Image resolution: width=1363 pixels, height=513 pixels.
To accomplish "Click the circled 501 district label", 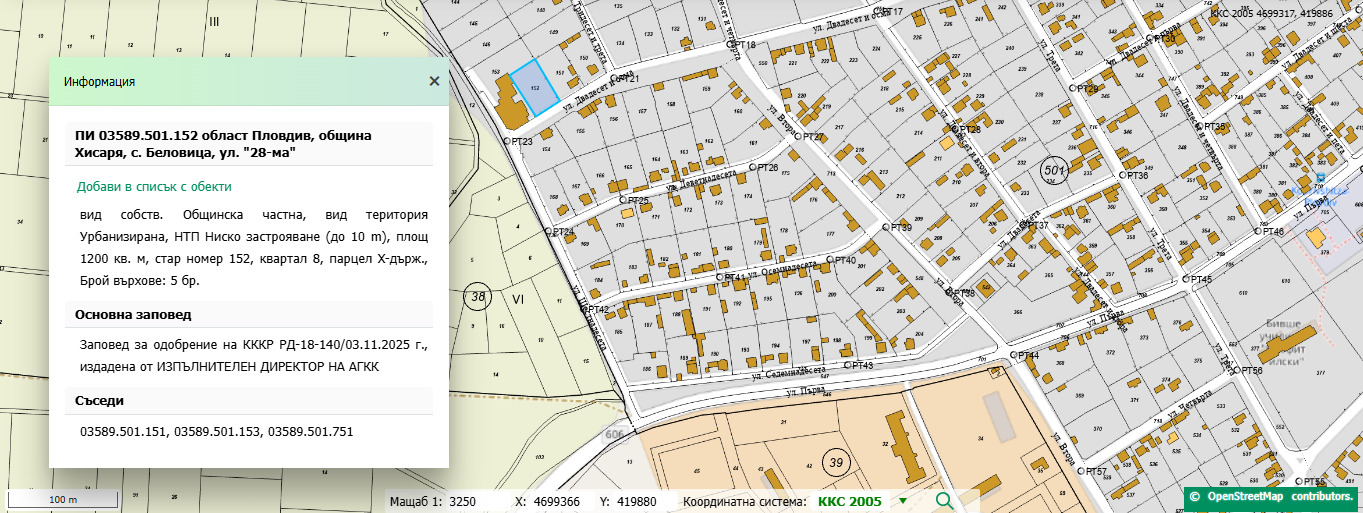I will point(1055,171).
